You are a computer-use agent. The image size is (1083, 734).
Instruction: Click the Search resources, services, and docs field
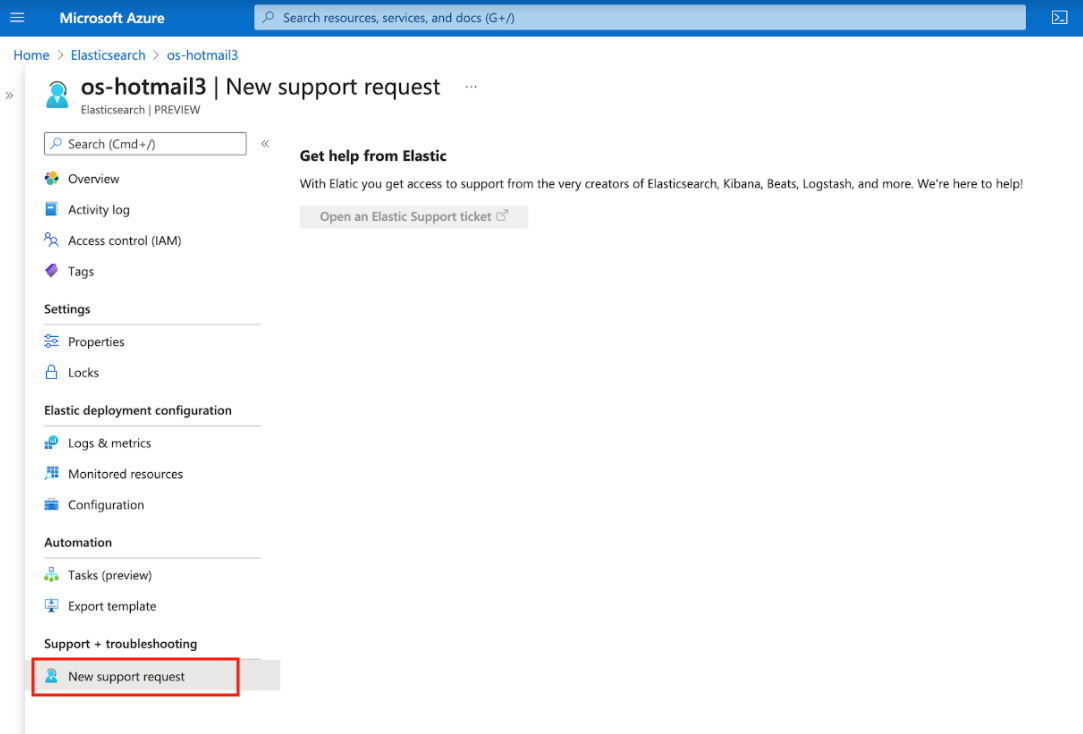(640, 18)
